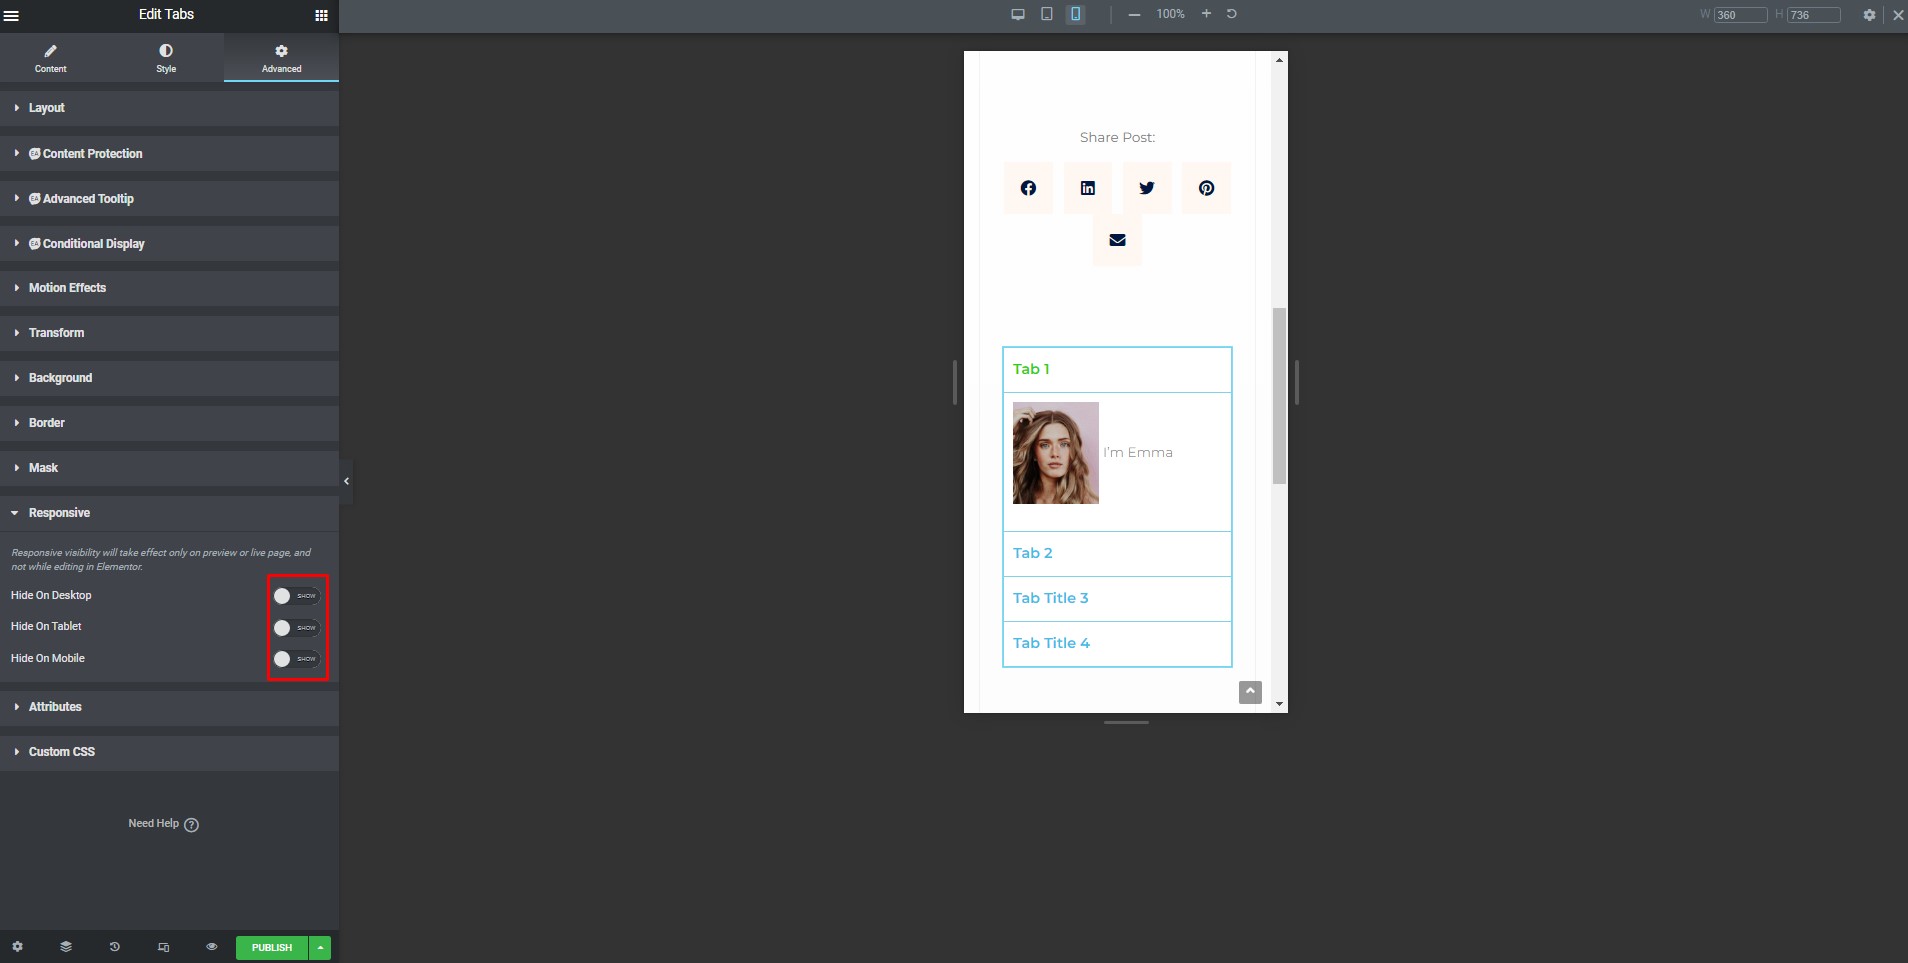Expand the Mask section

[x=169, y=468]
